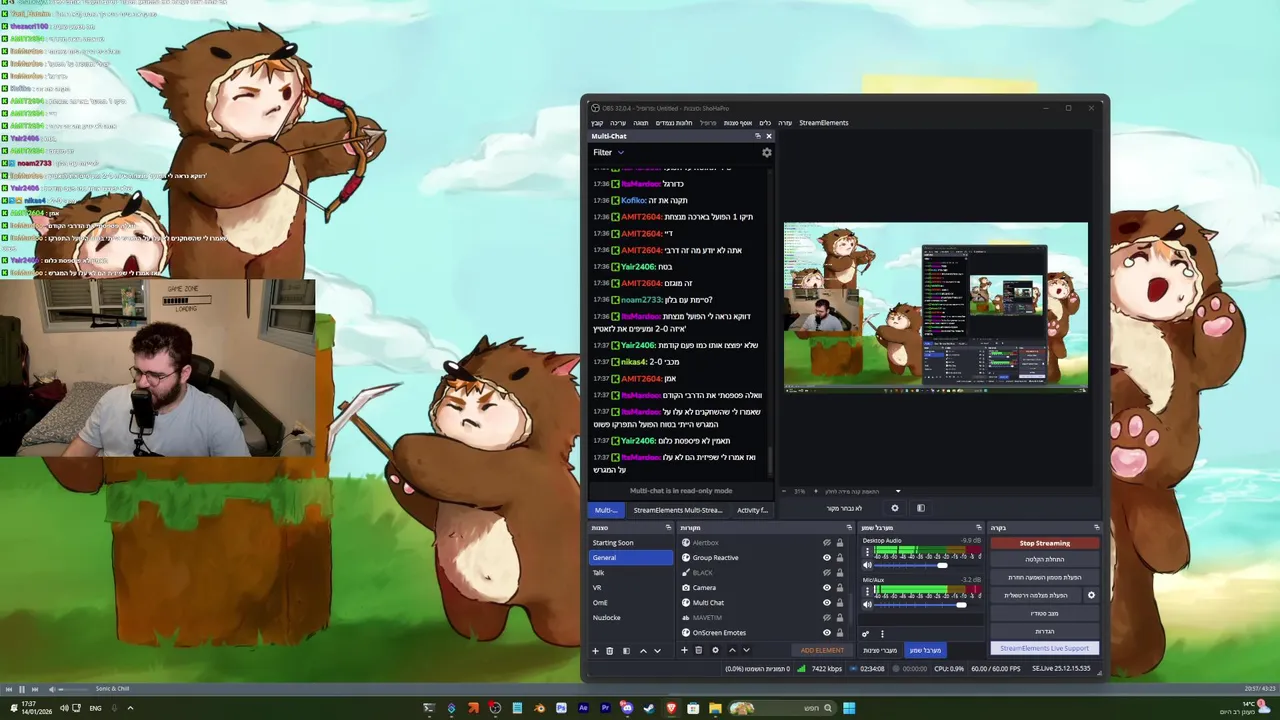Show the MAVETIM source

point(827,618)
